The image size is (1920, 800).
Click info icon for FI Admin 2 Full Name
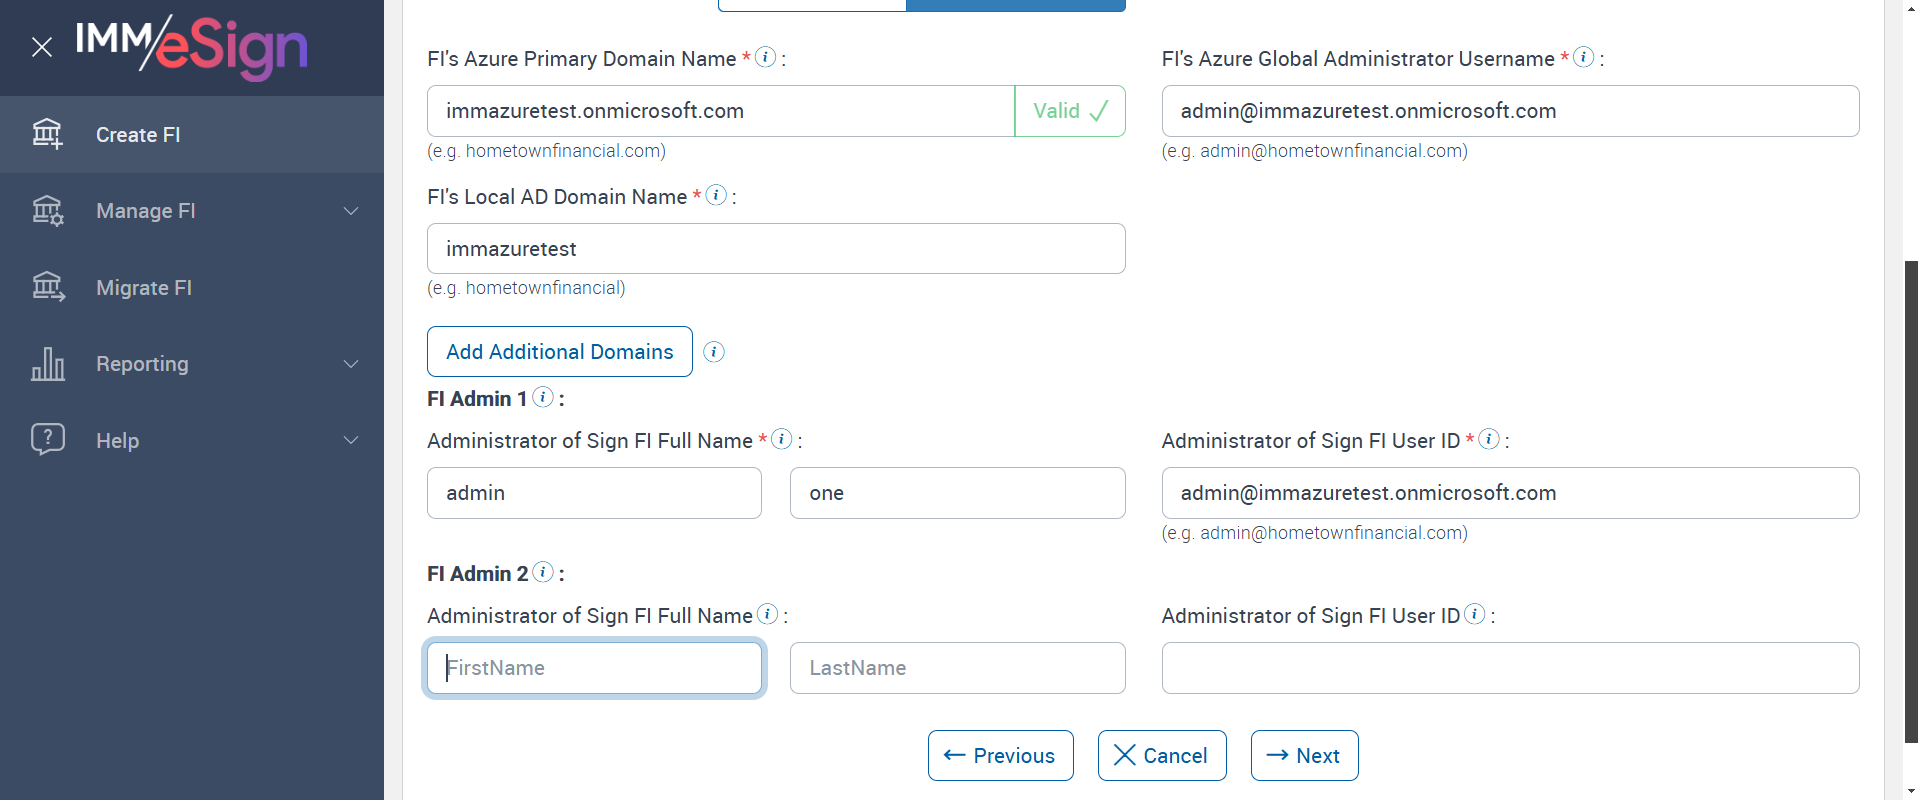[x=767, y=614]
